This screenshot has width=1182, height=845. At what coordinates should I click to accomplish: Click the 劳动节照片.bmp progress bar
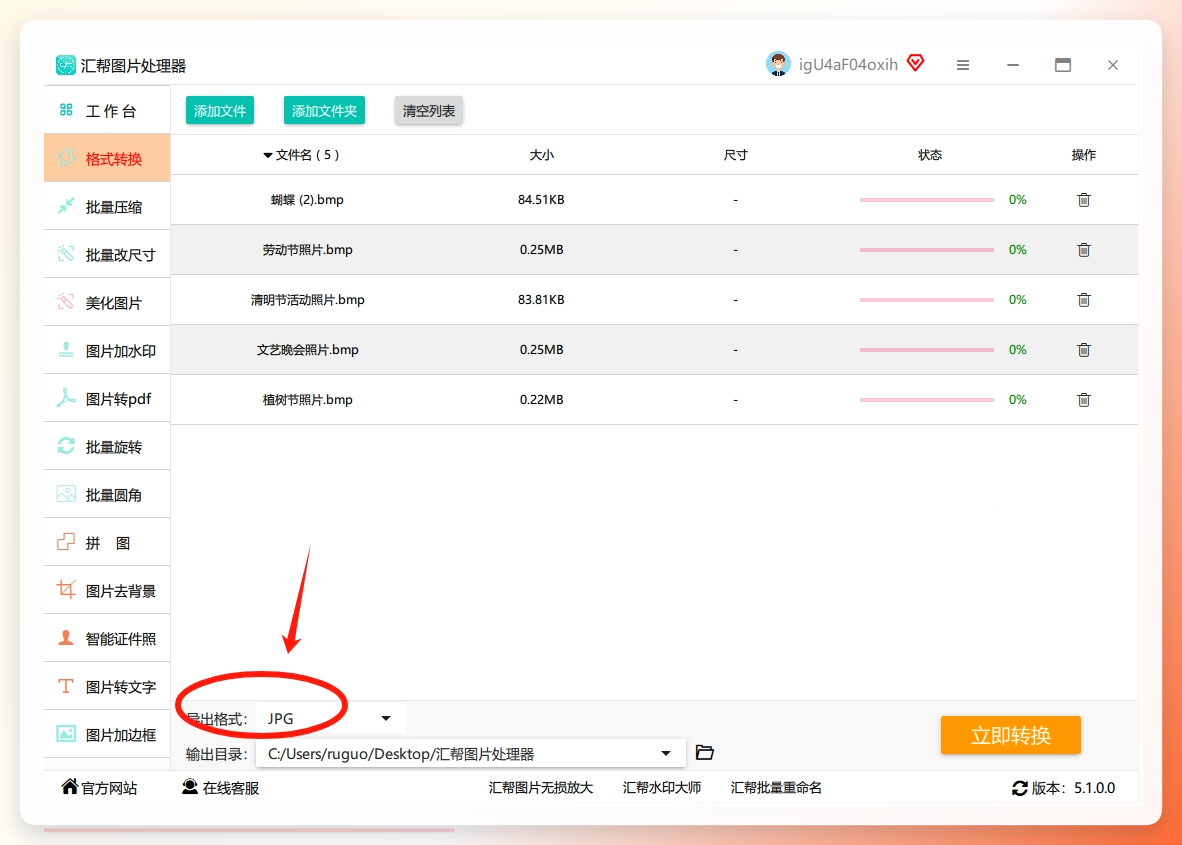click(x=926, y=250)
